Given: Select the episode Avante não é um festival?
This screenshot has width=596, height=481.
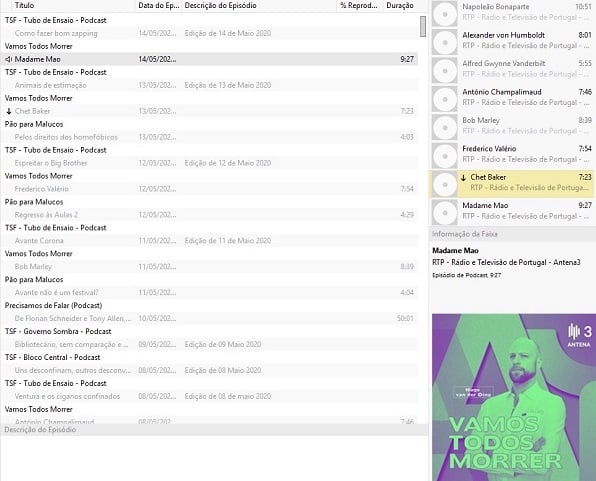Looking at the screenshot, I should [209, 292].
